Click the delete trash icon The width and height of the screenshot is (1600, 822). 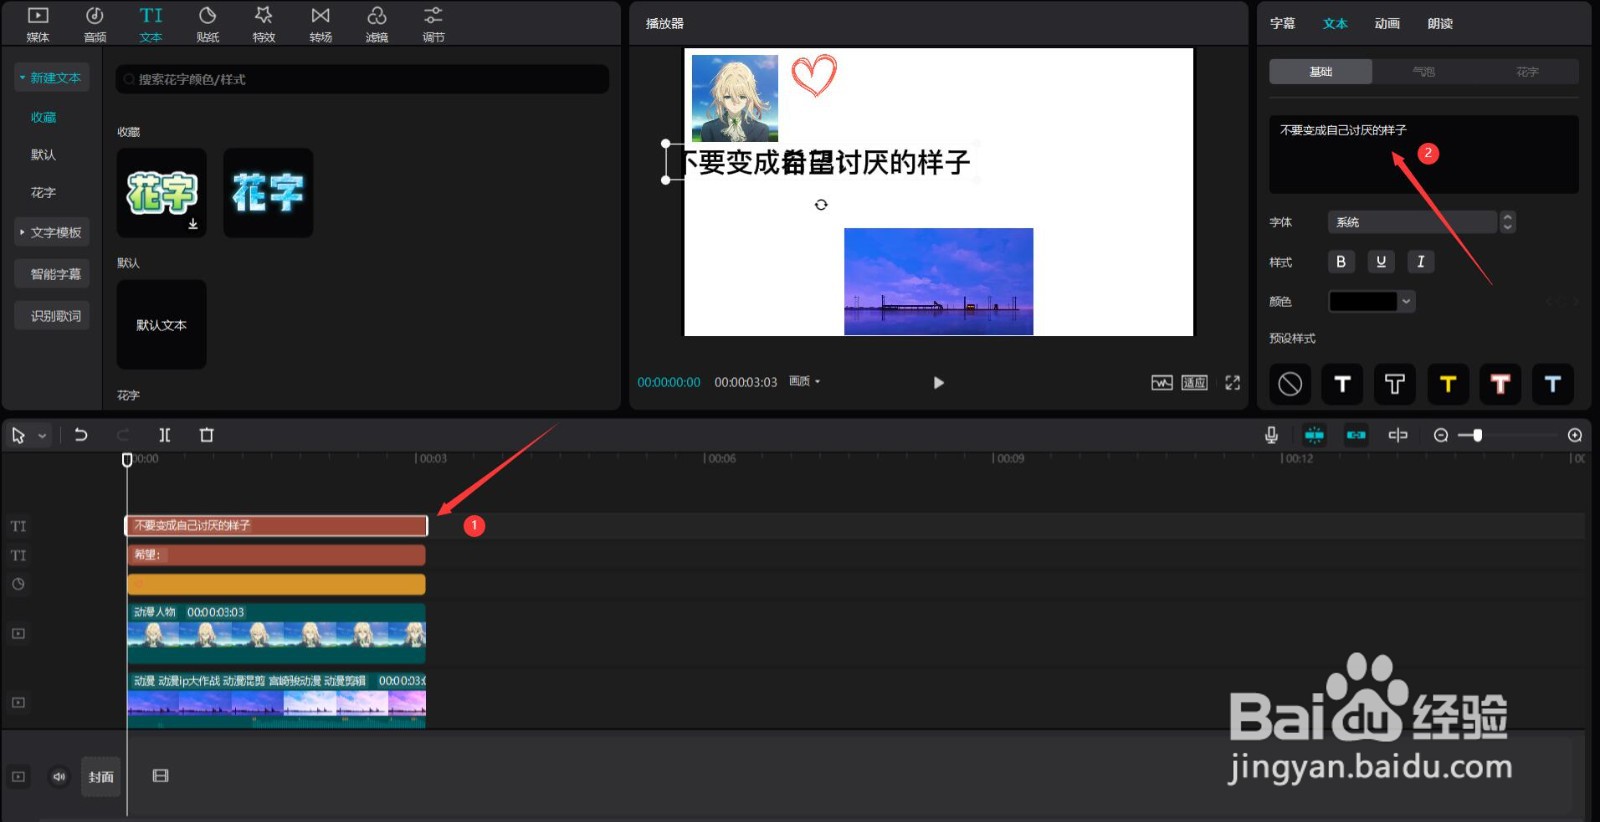[207, 435]
